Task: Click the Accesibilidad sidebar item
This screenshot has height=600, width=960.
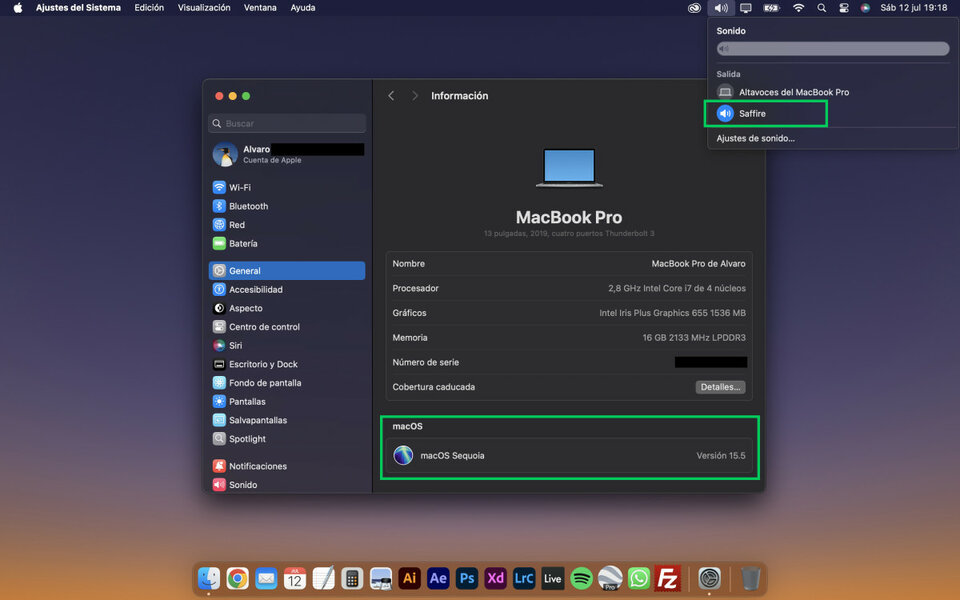Action: [x=255, y=290]
